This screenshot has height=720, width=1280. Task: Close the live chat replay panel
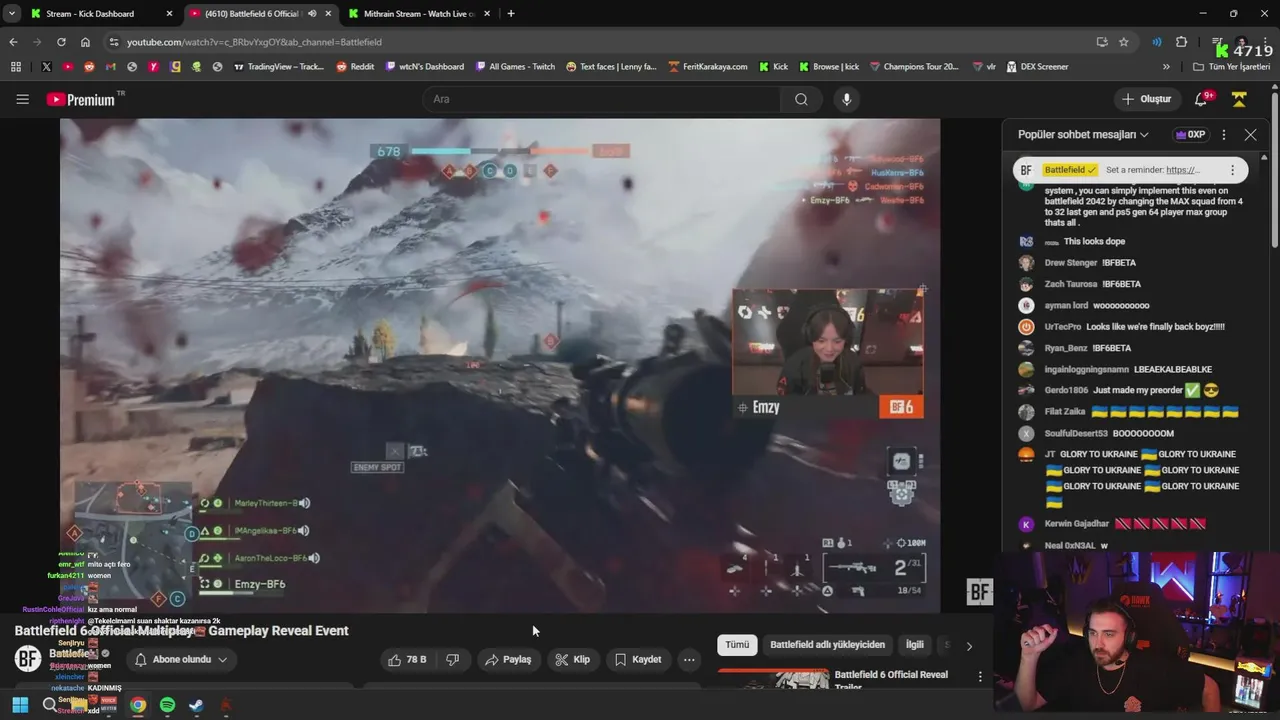point(1250,134)
